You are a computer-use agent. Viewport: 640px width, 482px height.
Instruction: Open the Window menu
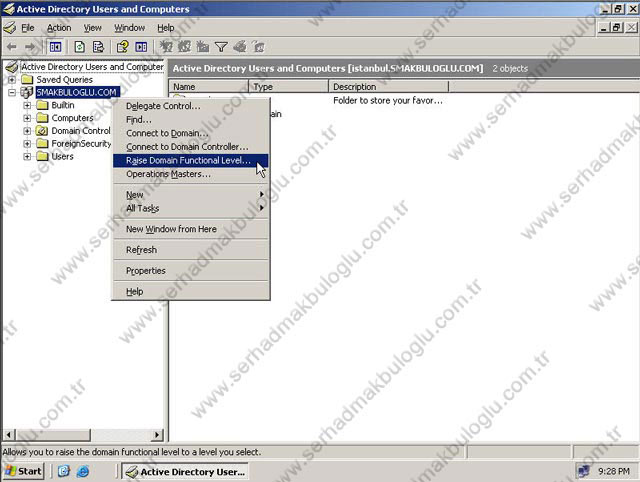pos(129,28)
